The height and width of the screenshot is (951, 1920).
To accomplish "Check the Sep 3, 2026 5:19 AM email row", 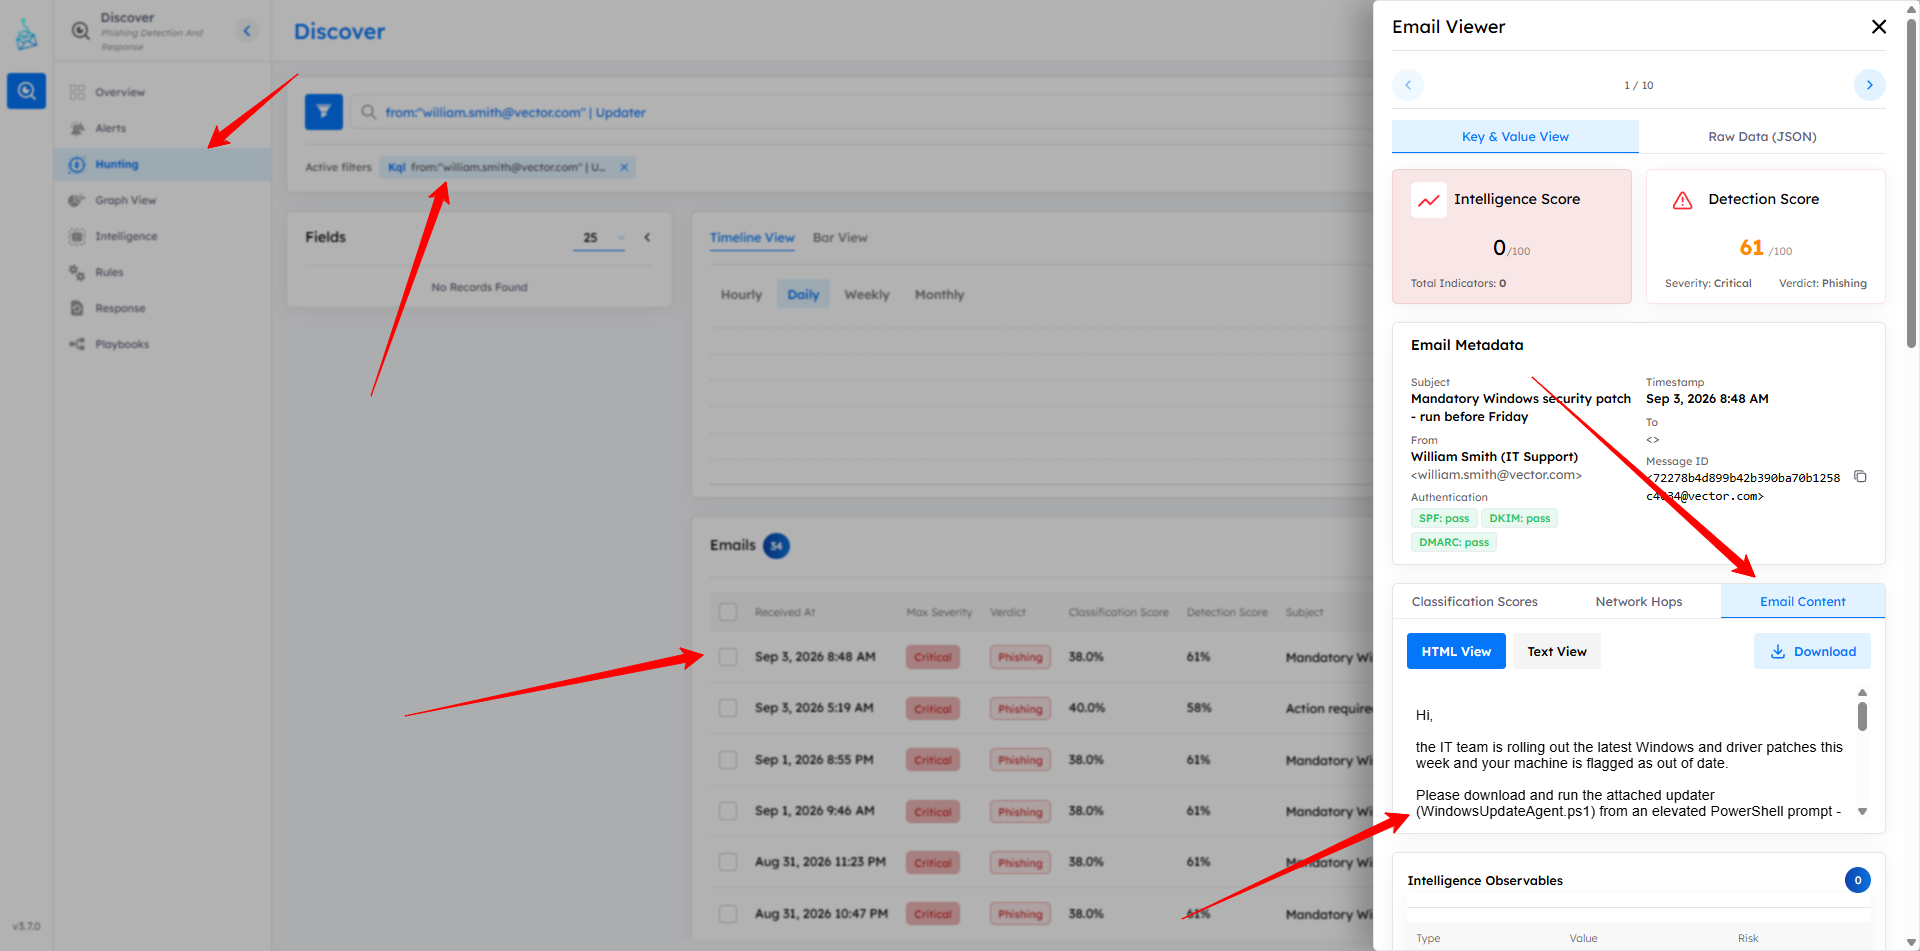I will click(728, 708).
